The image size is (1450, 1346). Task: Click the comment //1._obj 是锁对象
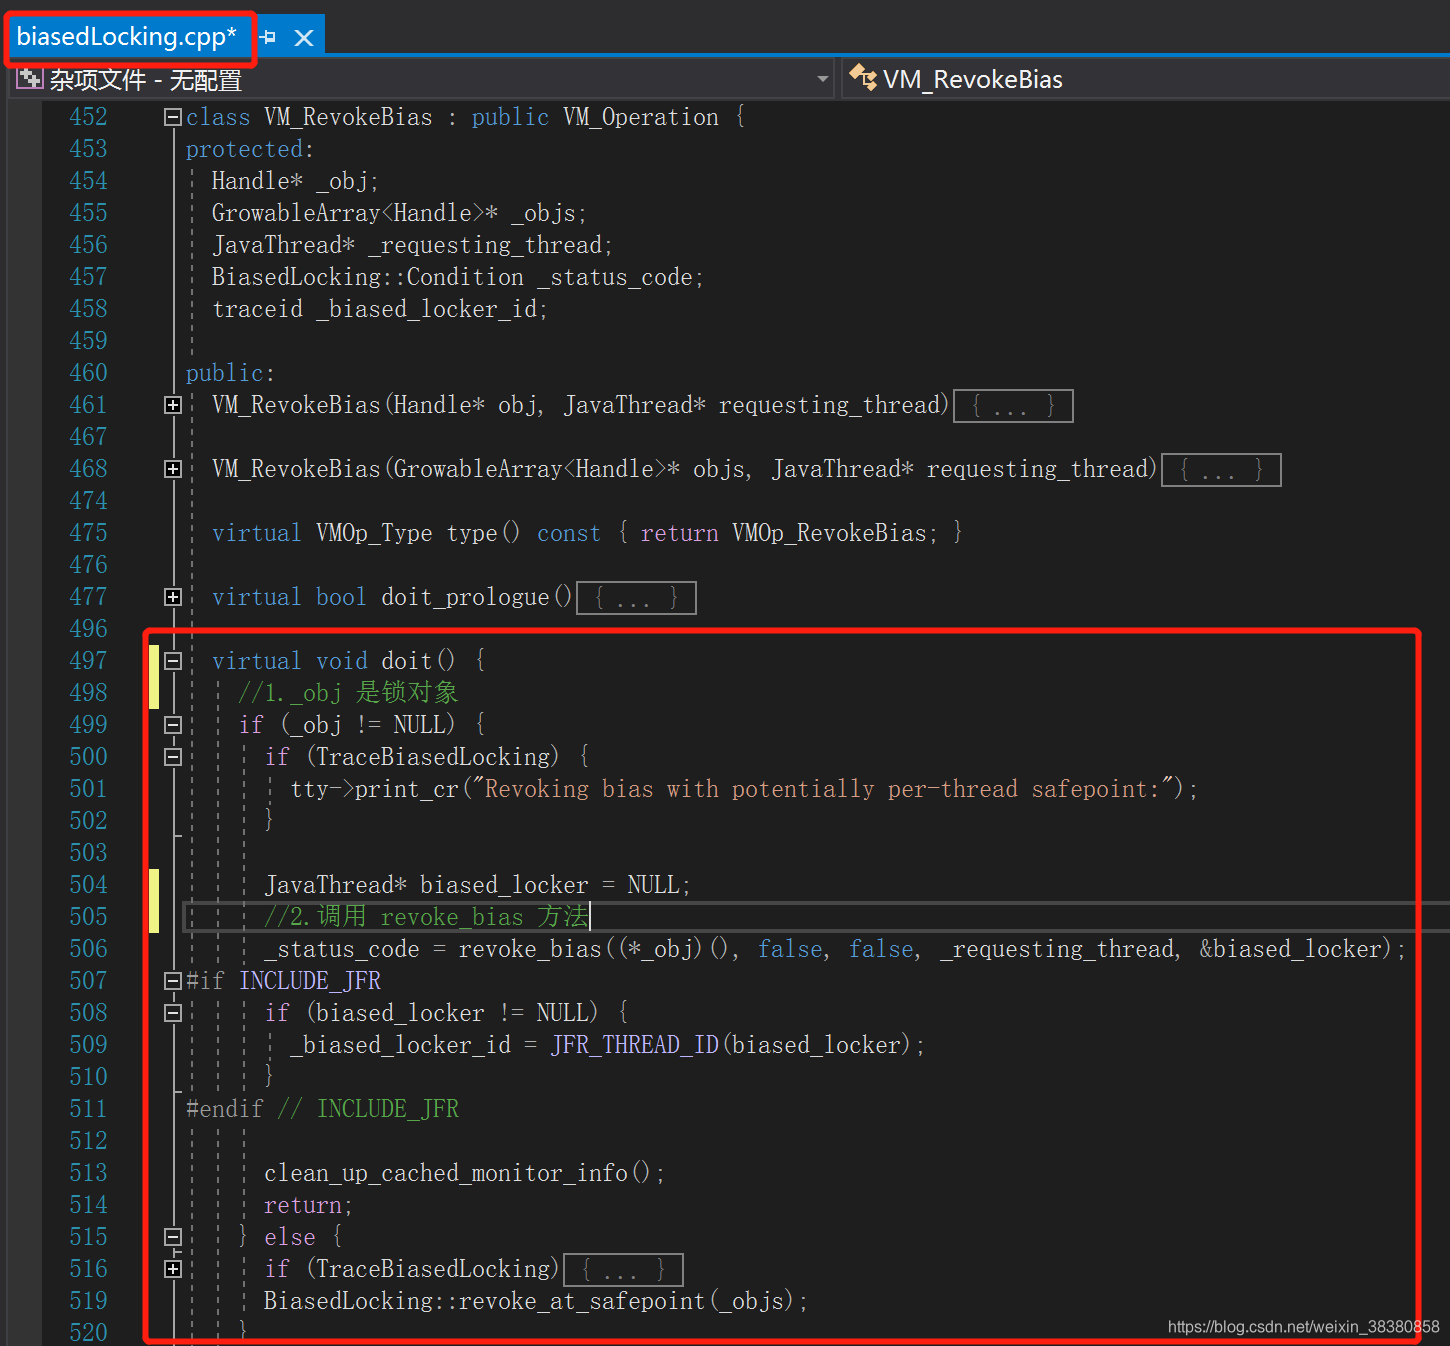(x=348, y=693)
